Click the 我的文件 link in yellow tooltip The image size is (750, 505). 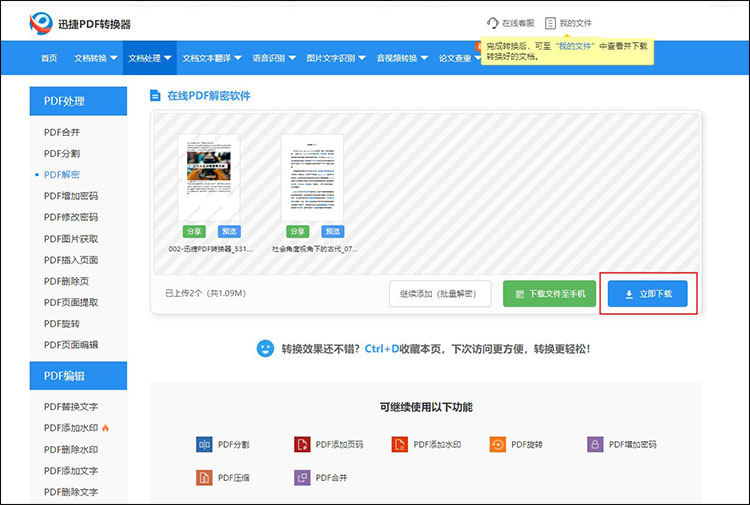[575, 46]
